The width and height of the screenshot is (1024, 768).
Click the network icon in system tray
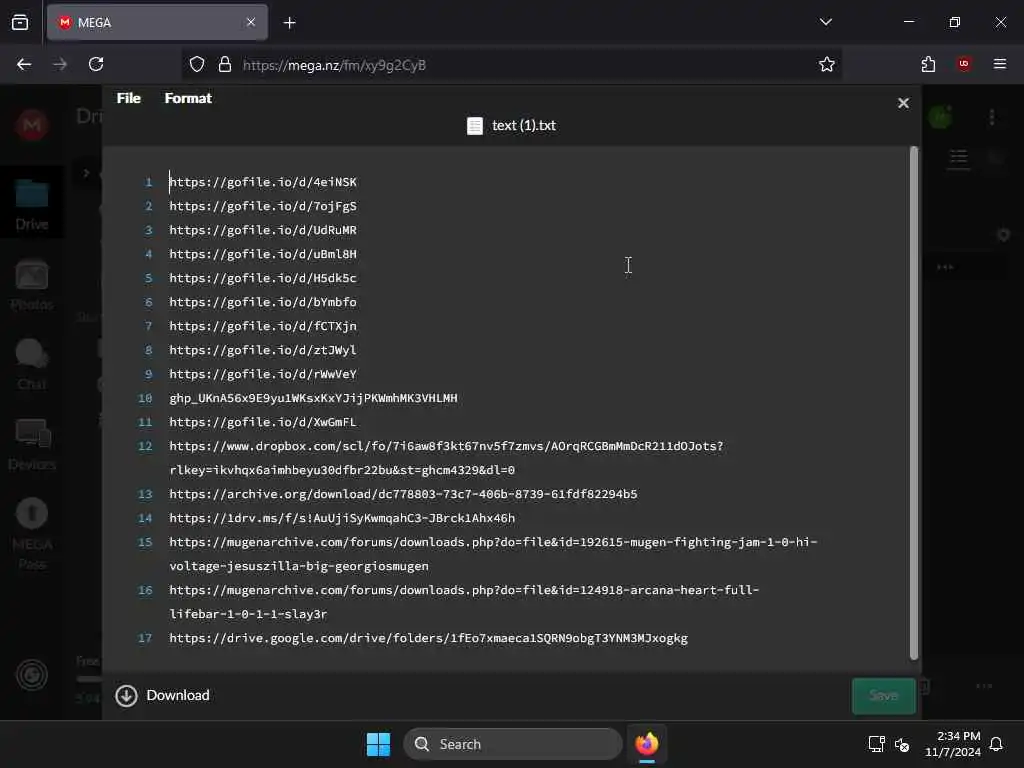(x=876, y=744)
